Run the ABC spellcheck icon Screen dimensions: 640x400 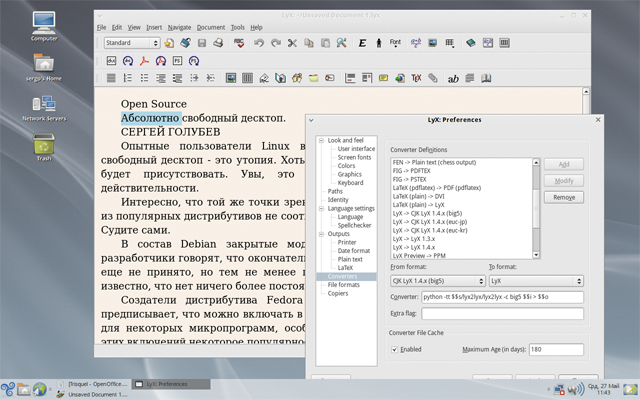(x=239, y=43)
